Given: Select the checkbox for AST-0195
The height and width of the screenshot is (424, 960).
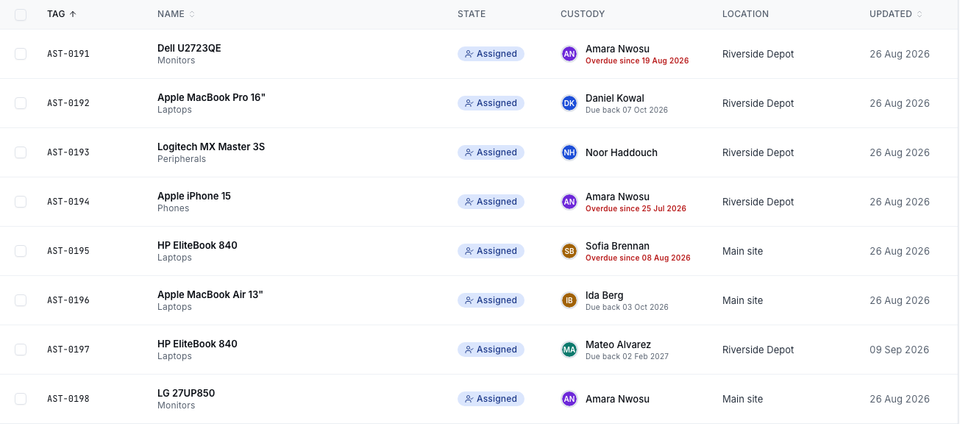Looking at the screenshot, I should (x=21, y=251).
